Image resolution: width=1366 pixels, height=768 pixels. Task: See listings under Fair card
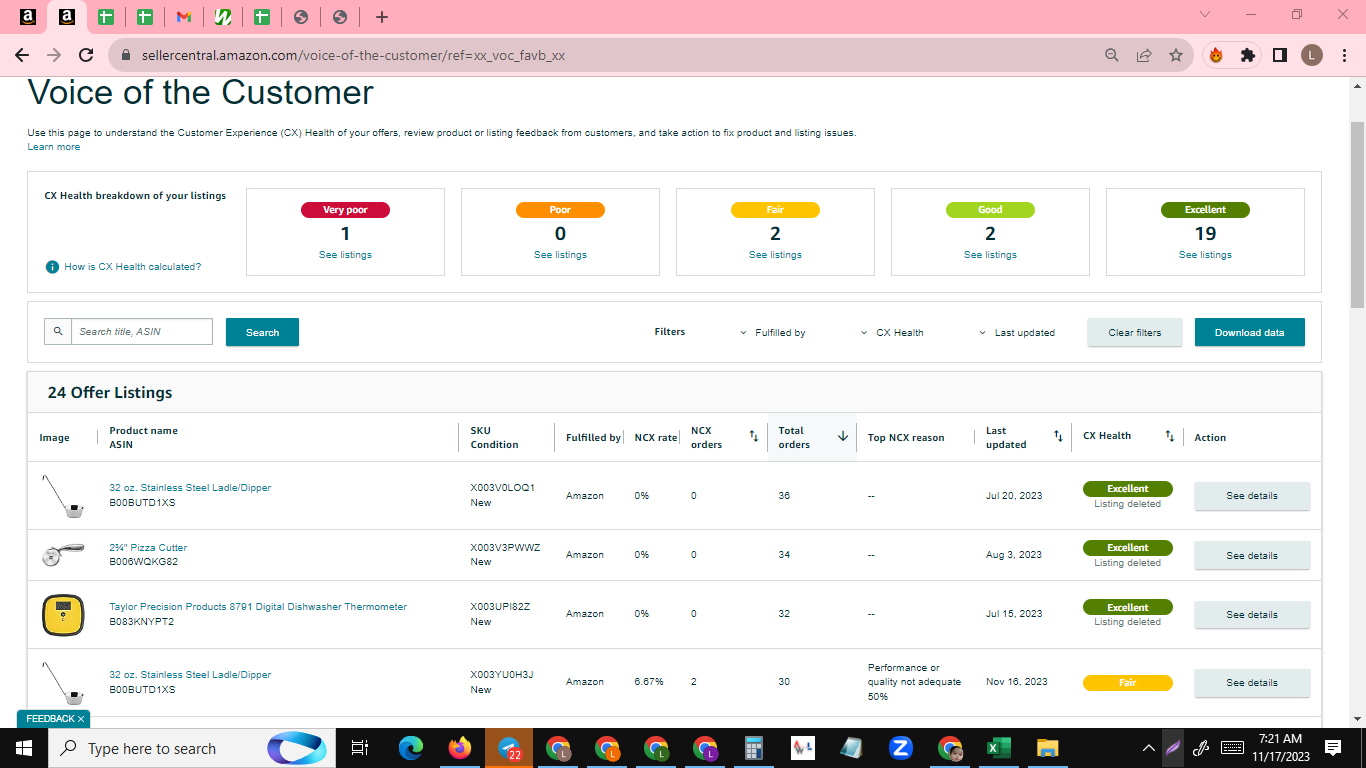coord(775,255)
